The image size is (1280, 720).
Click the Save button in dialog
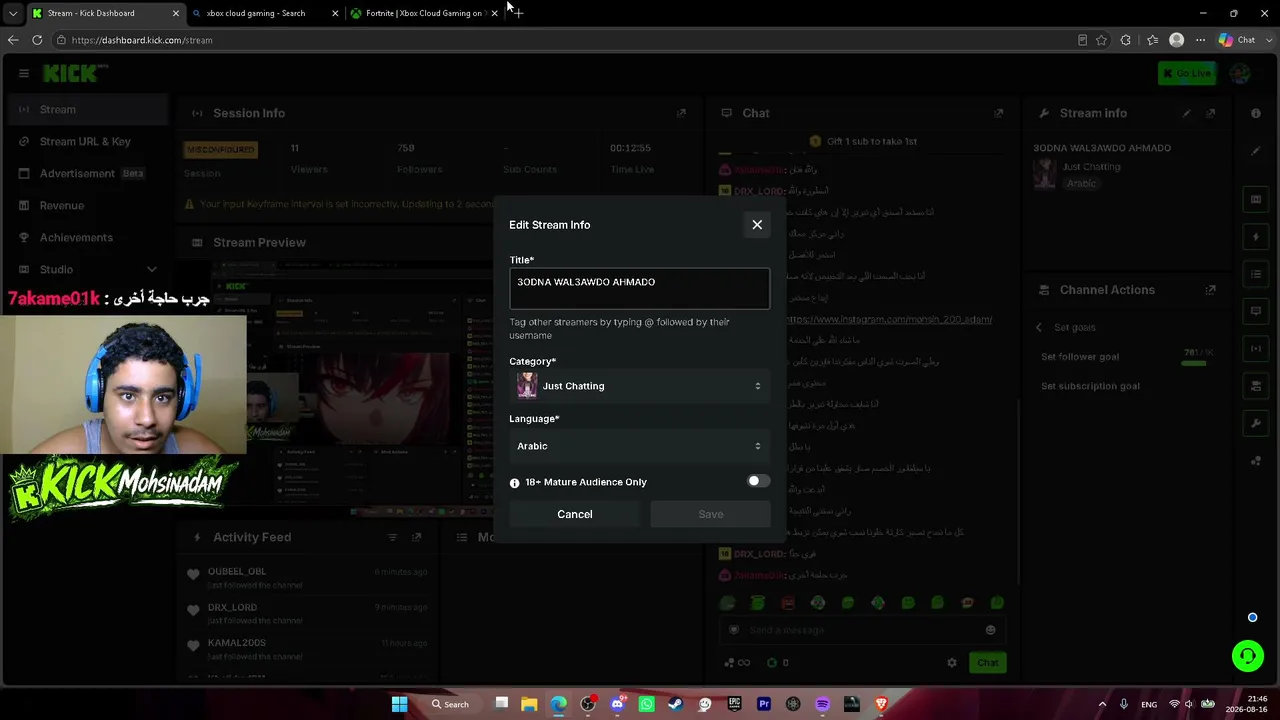[711, 514]
